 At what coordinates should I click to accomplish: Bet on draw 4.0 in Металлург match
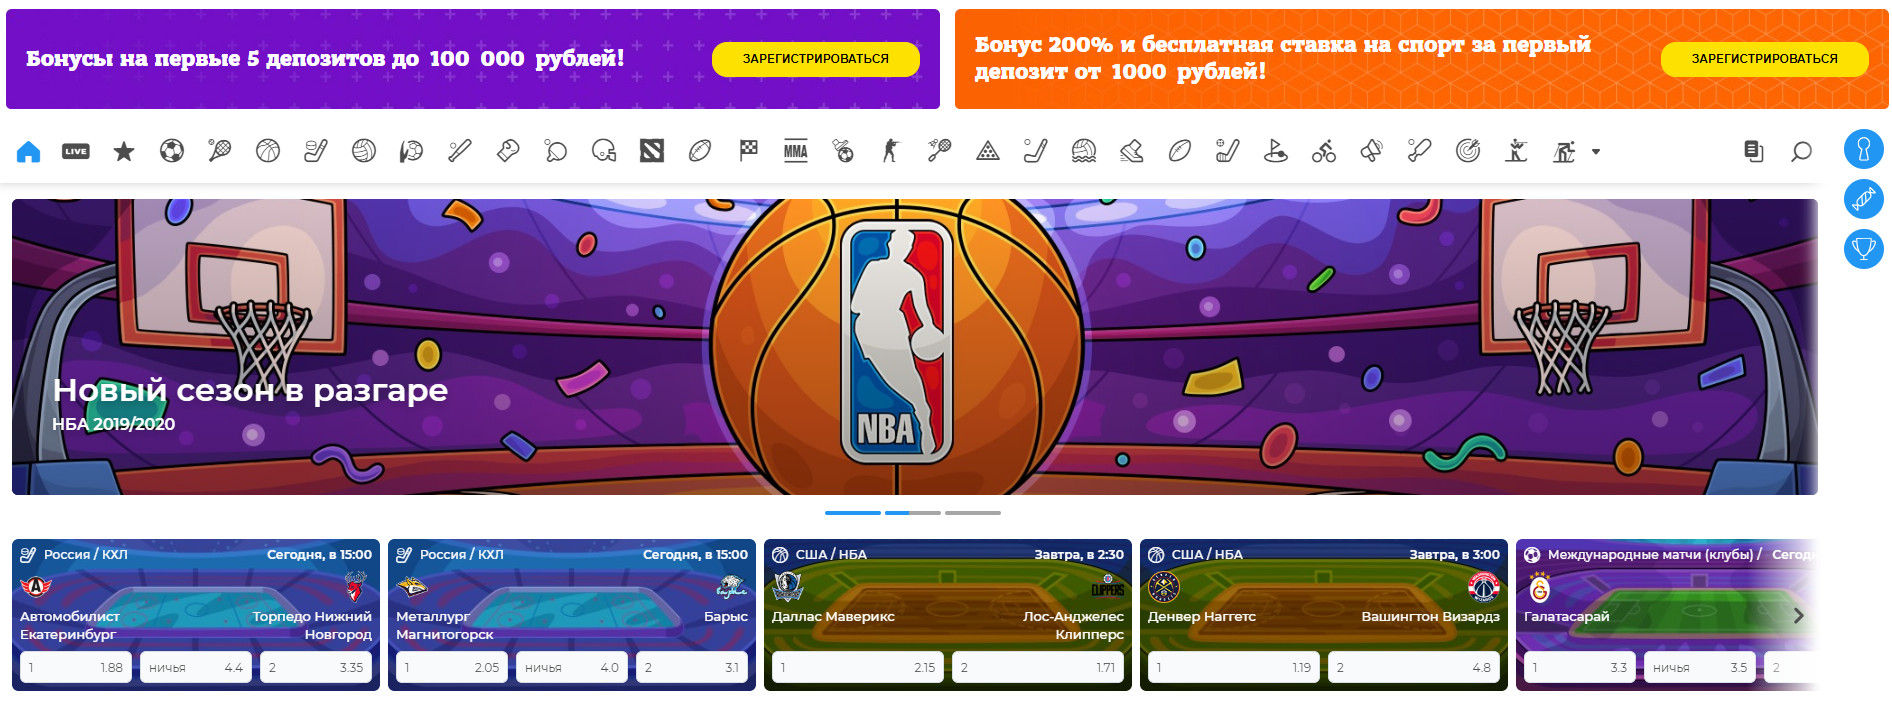[572, 667]
